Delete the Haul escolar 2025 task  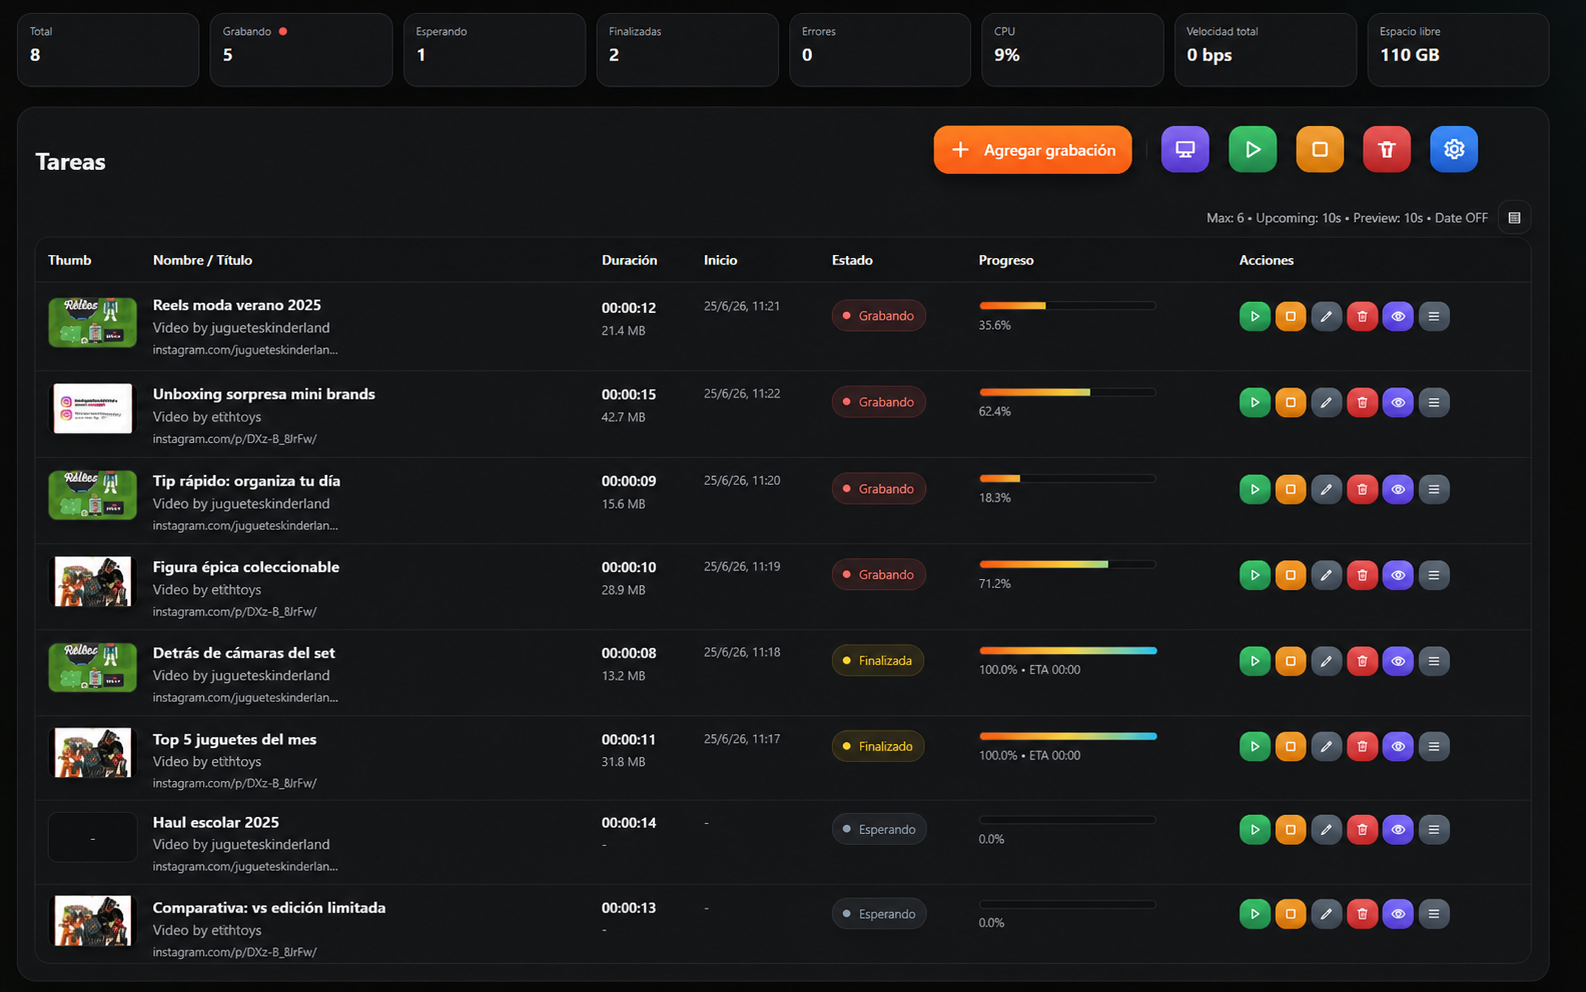[x=1362, y=829]
